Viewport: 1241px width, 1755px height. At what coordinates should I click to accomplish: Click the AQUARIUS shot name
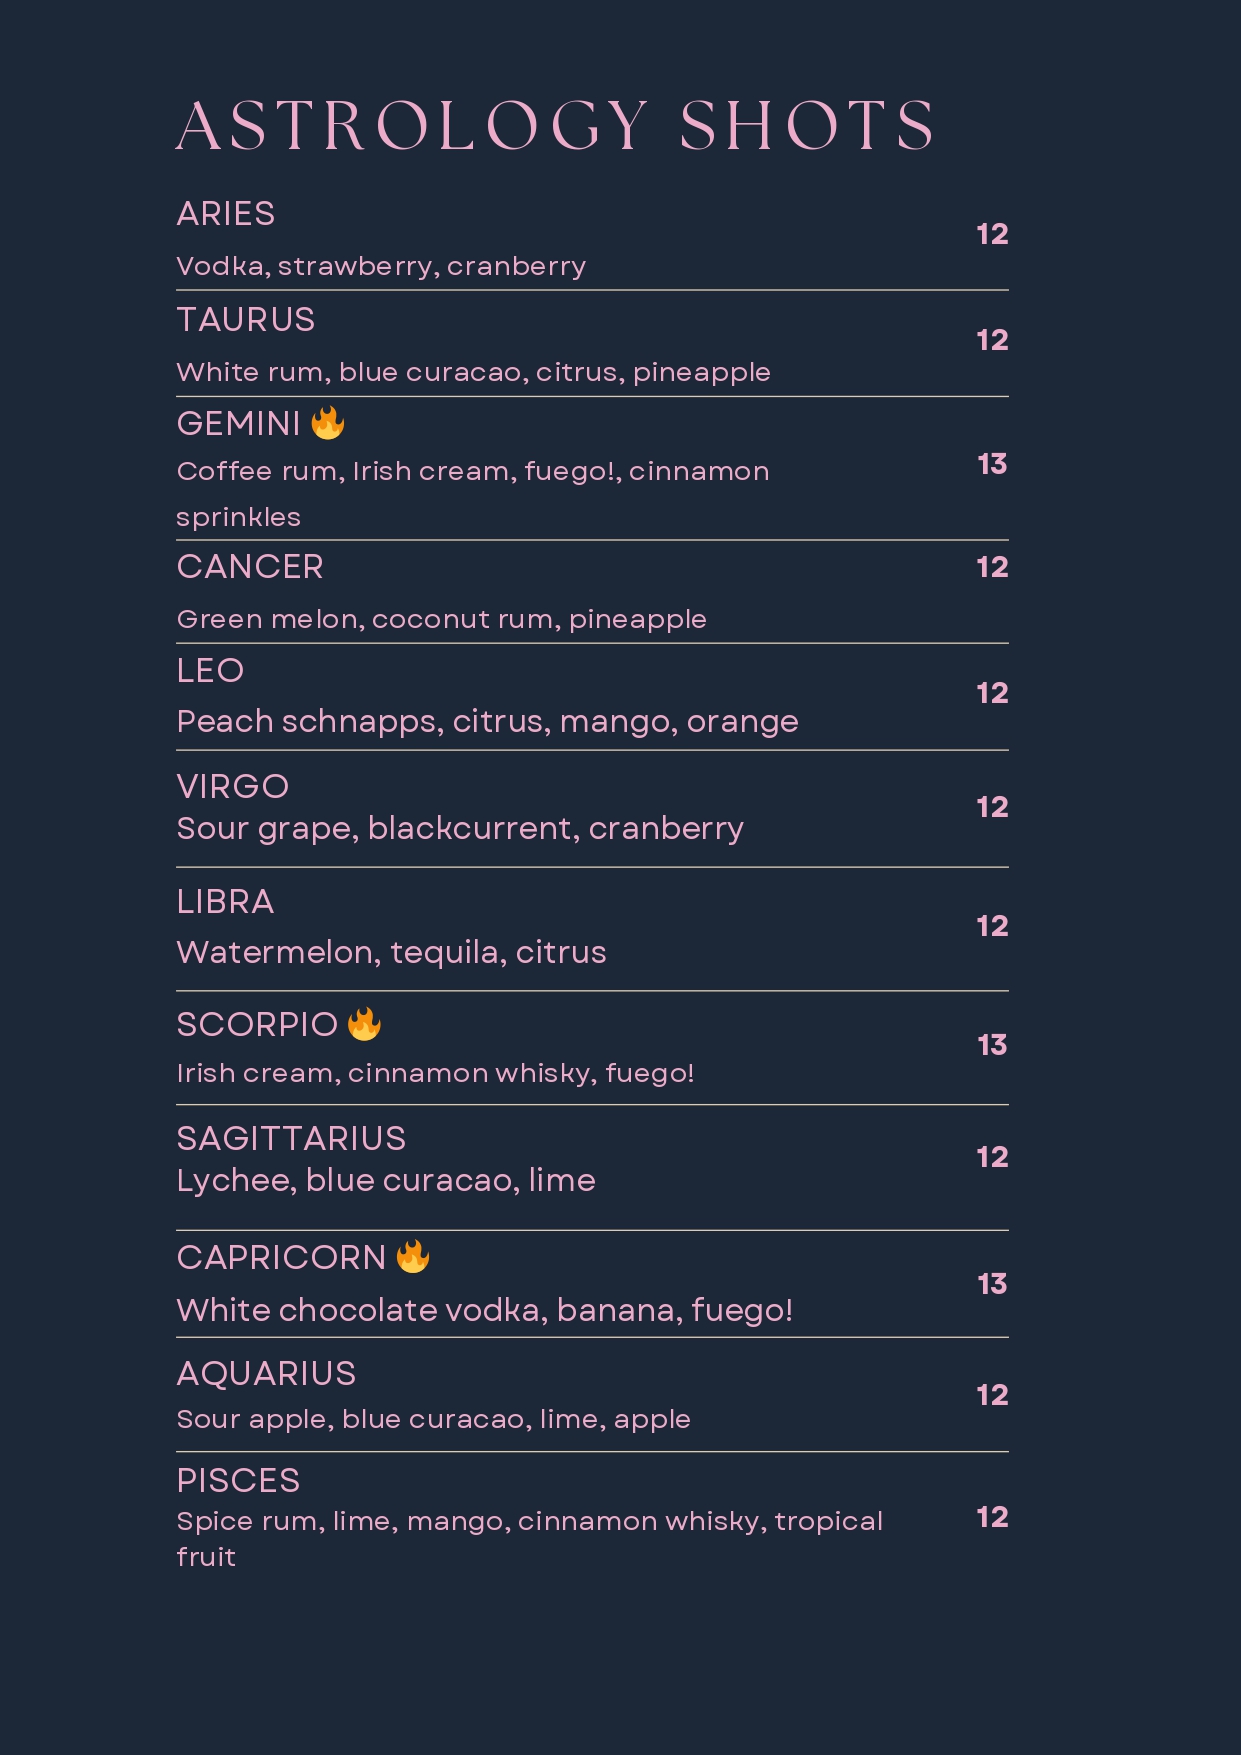[x=266, y=1374]
